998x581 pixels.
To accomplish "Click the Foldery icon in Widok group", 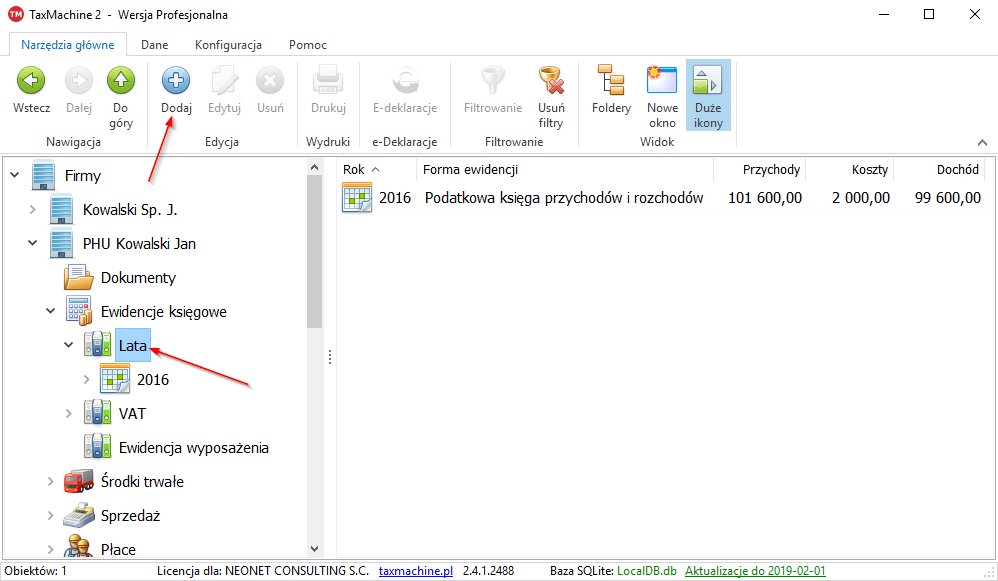I will click(x=610, y=82).
